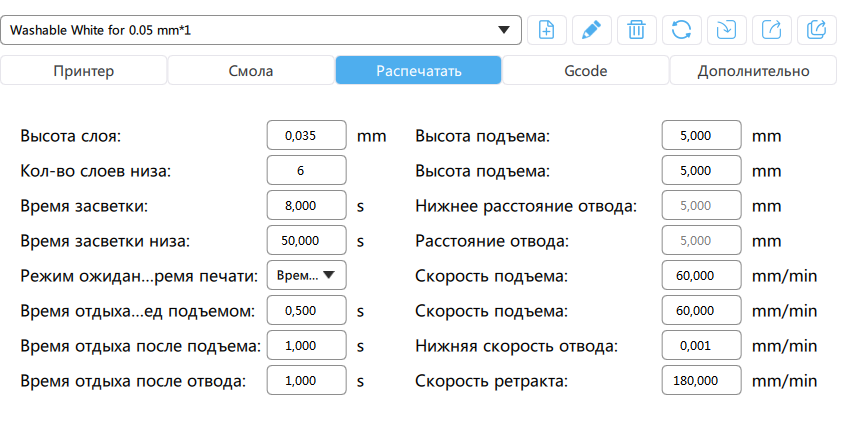Go to the Gcode tab
Viewport: 842px width, 444px height.
586,70
